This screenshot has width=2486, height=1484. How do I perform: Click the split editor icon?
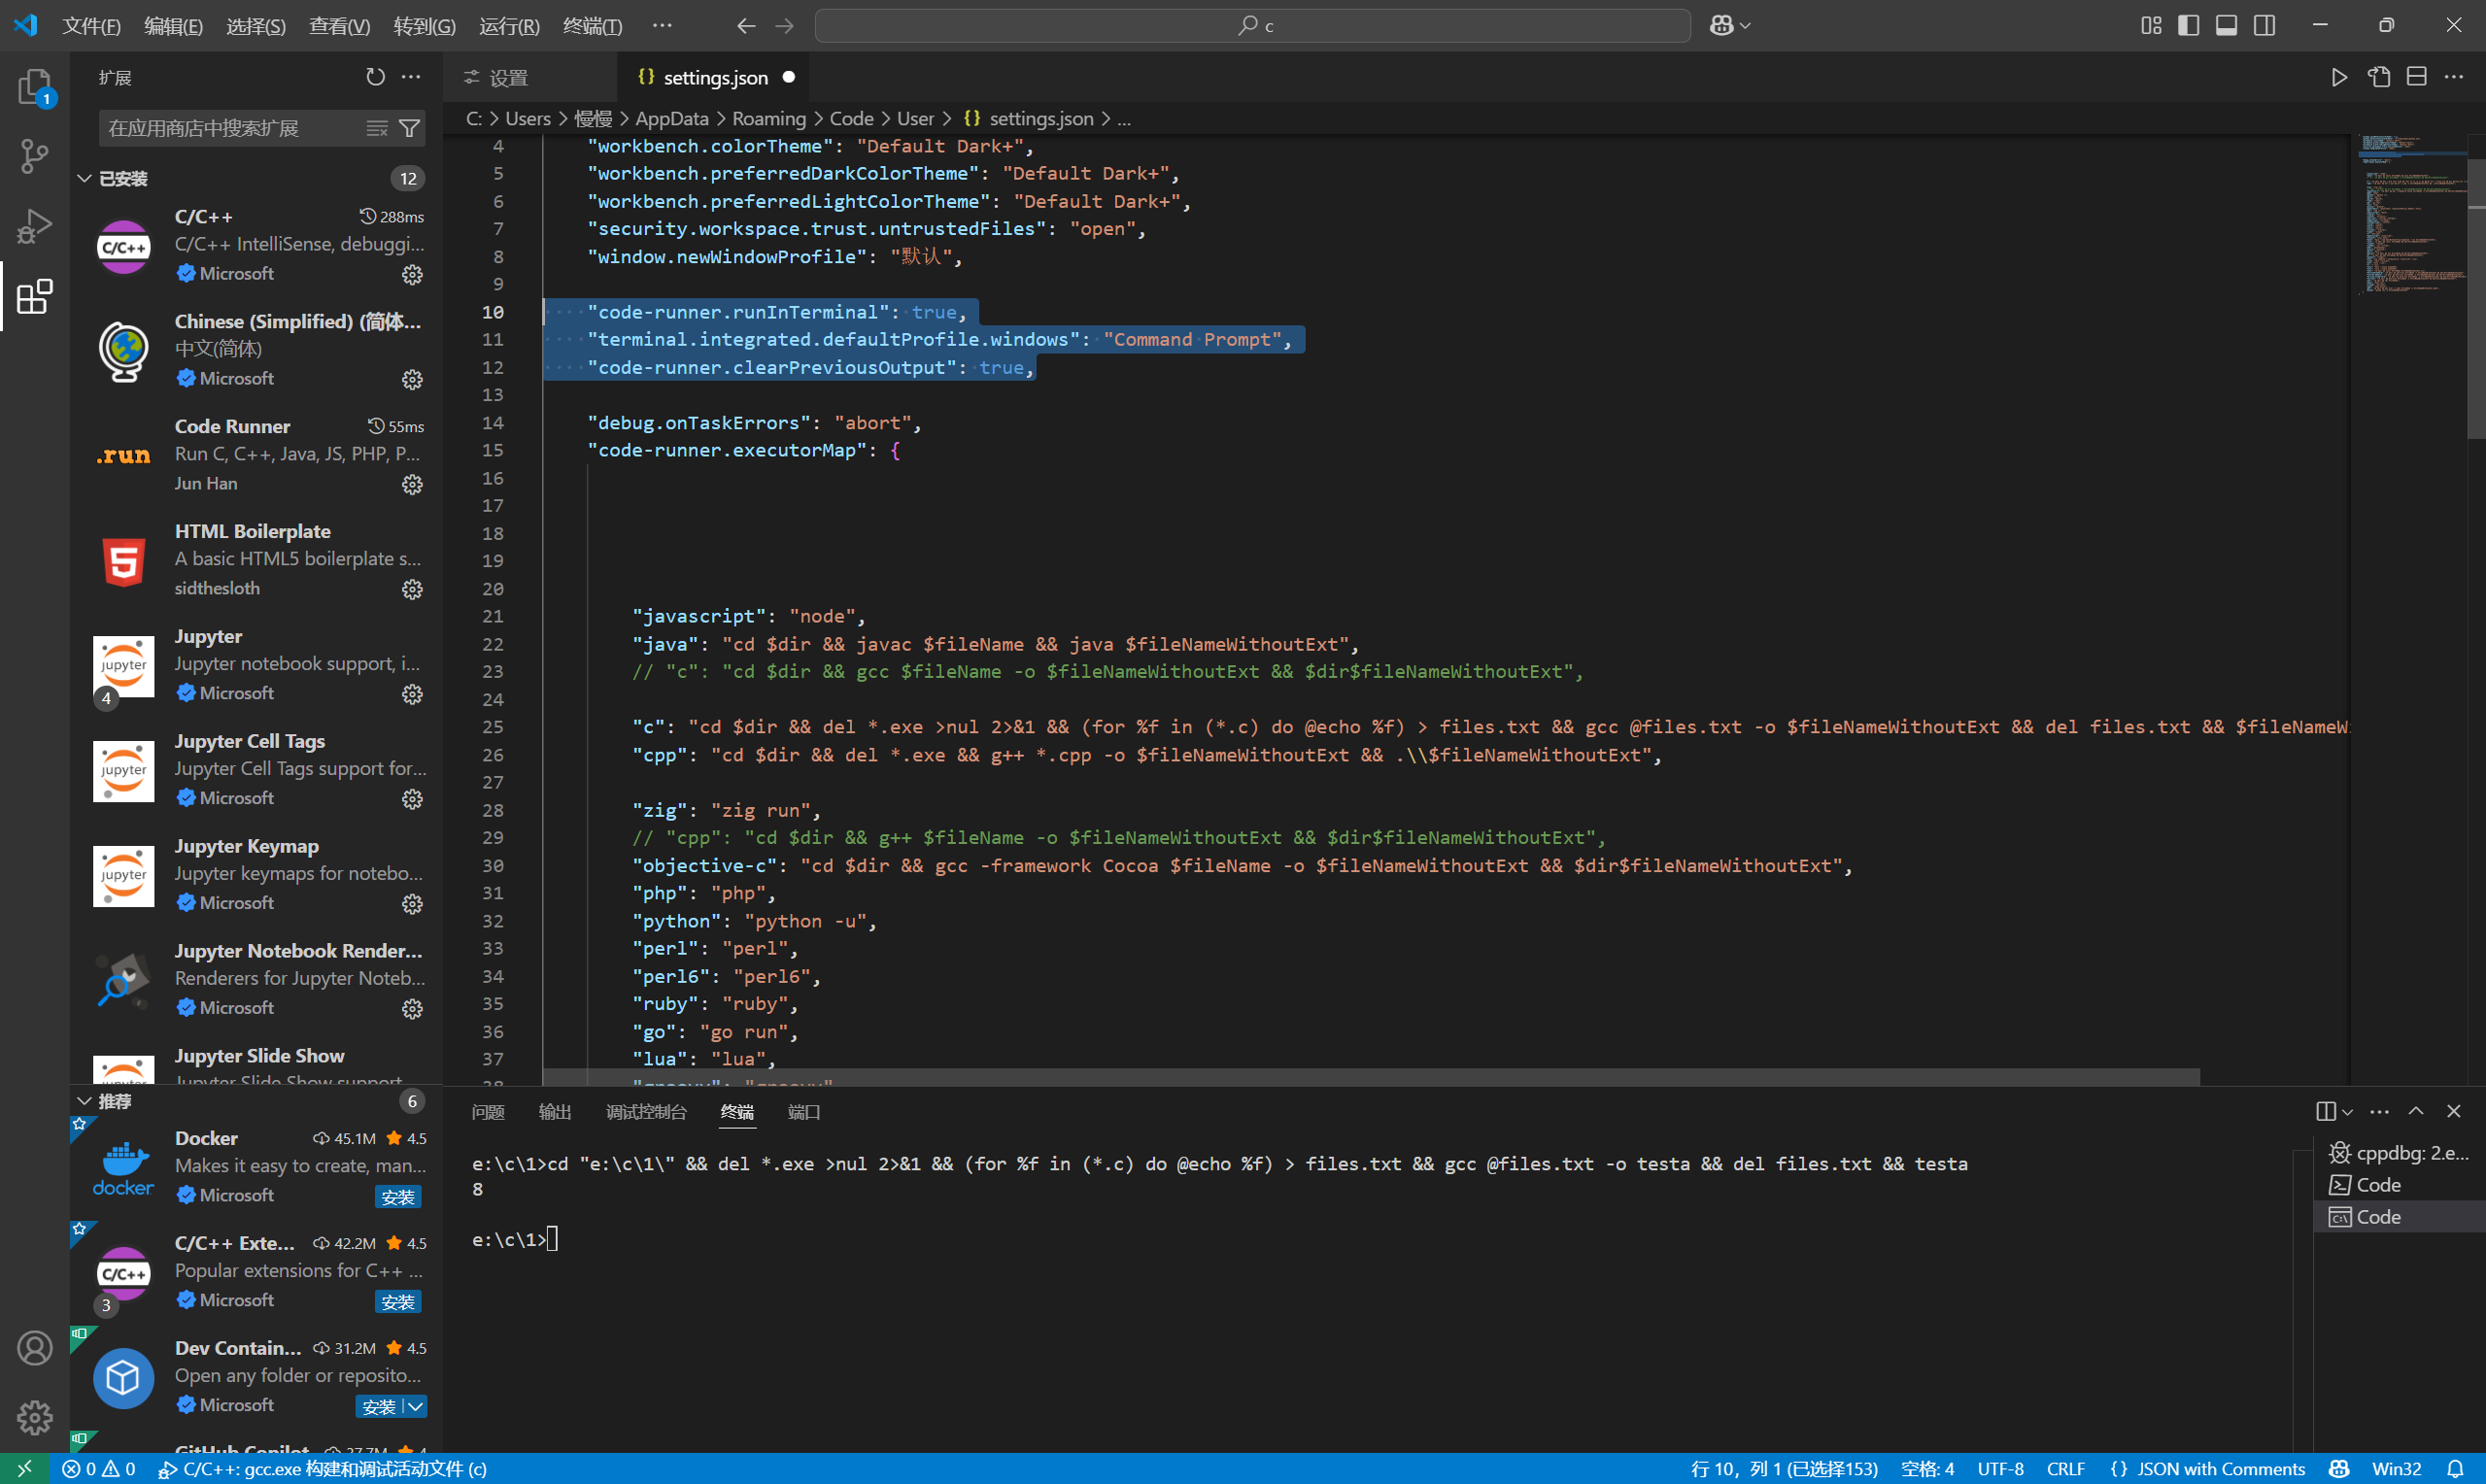coord(2416,77)
